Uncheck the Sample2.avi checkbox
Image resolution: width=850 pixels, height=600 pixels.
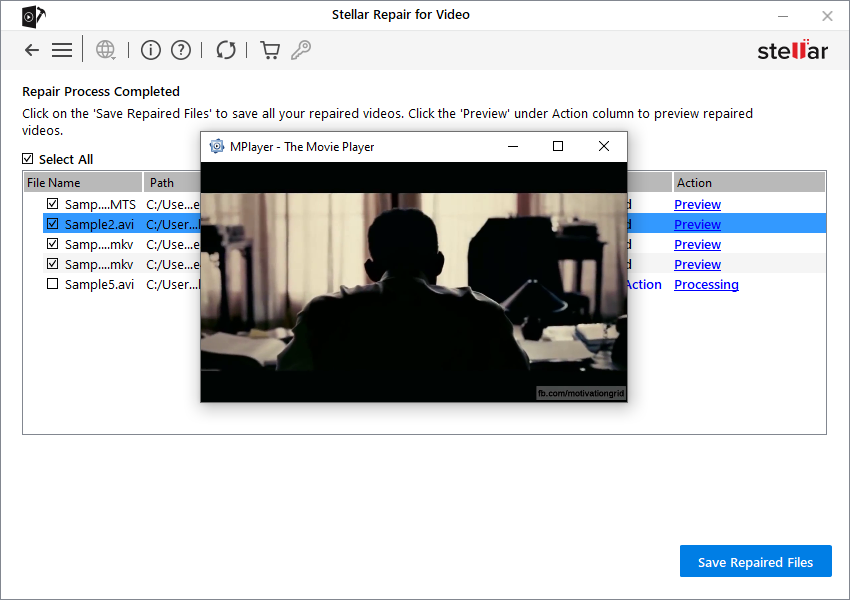53,224
